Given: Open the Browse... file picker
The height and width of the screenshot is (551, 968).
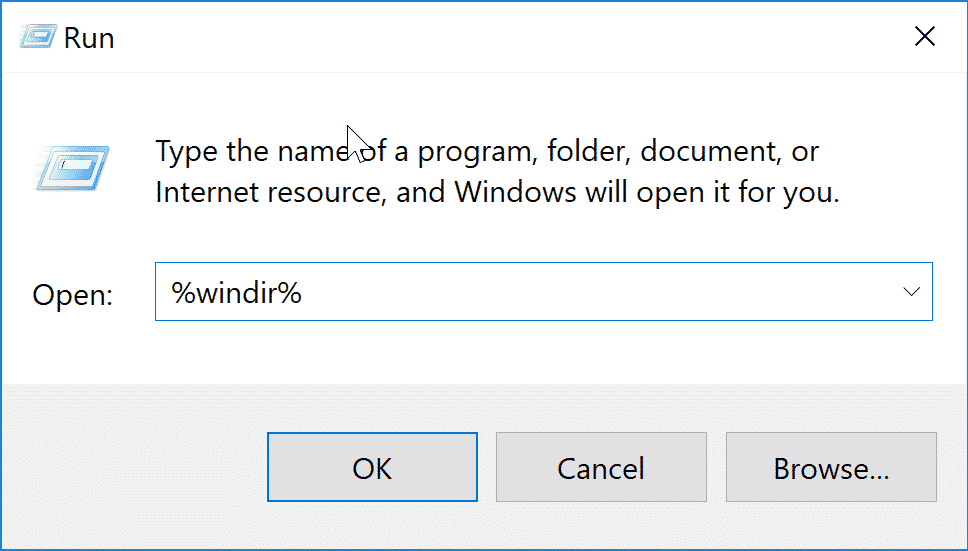Looking at the screenshot, I should click(831, 467).
